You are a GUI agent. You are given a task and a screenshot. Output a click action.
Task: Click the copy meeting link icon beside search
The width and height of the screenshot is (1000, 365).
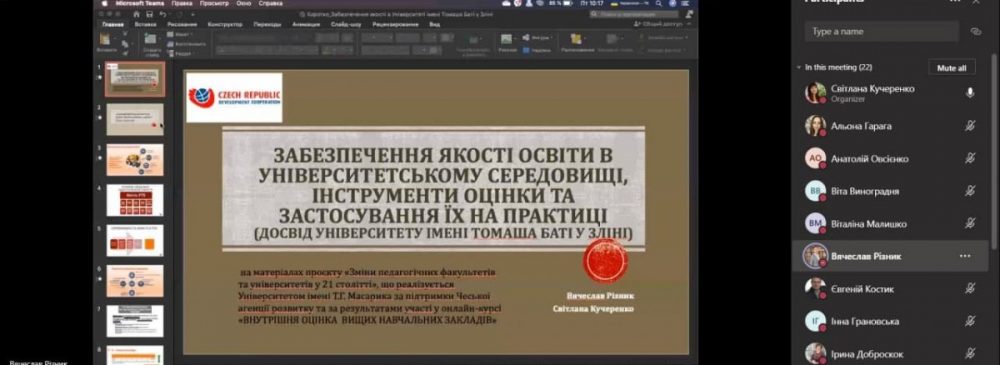point(975,31)
